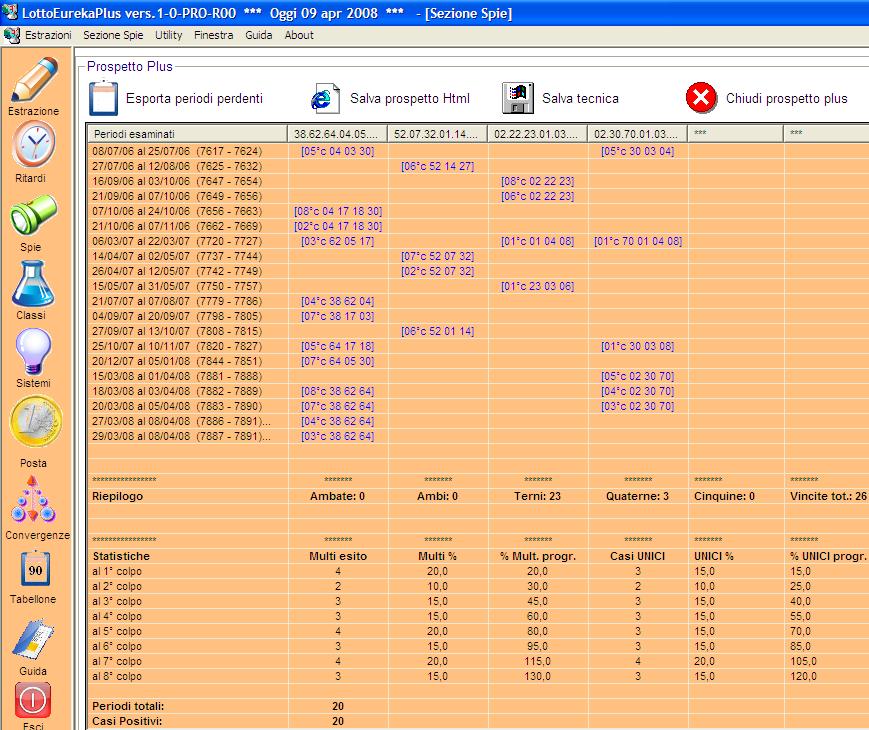Open the Posta euro coin icon
The image size is (869, 730).
[36, 421]
